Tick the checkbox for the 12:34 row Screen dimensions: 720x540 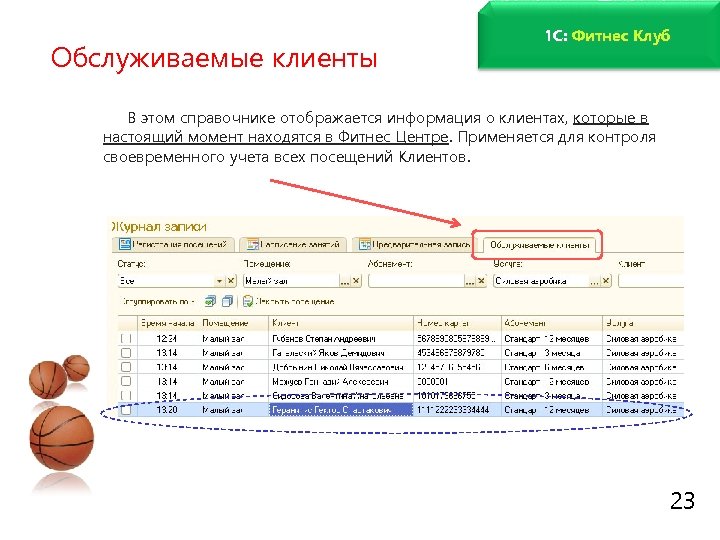pyautogui.click(x=126, y=338)
